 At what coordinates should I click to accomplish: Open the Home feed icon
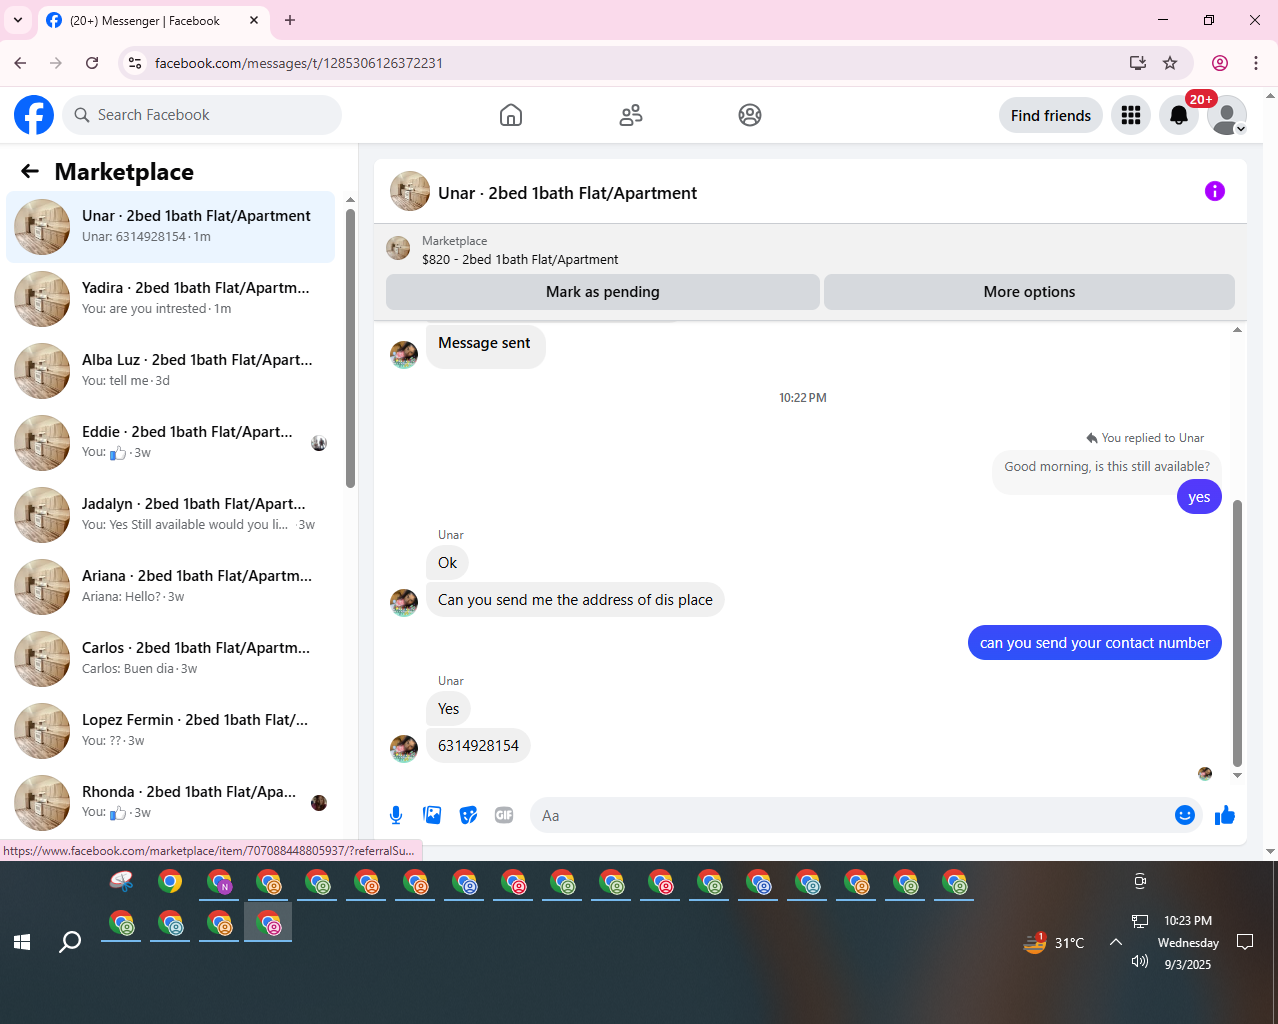pyautogui.click(x=511, y=115)
